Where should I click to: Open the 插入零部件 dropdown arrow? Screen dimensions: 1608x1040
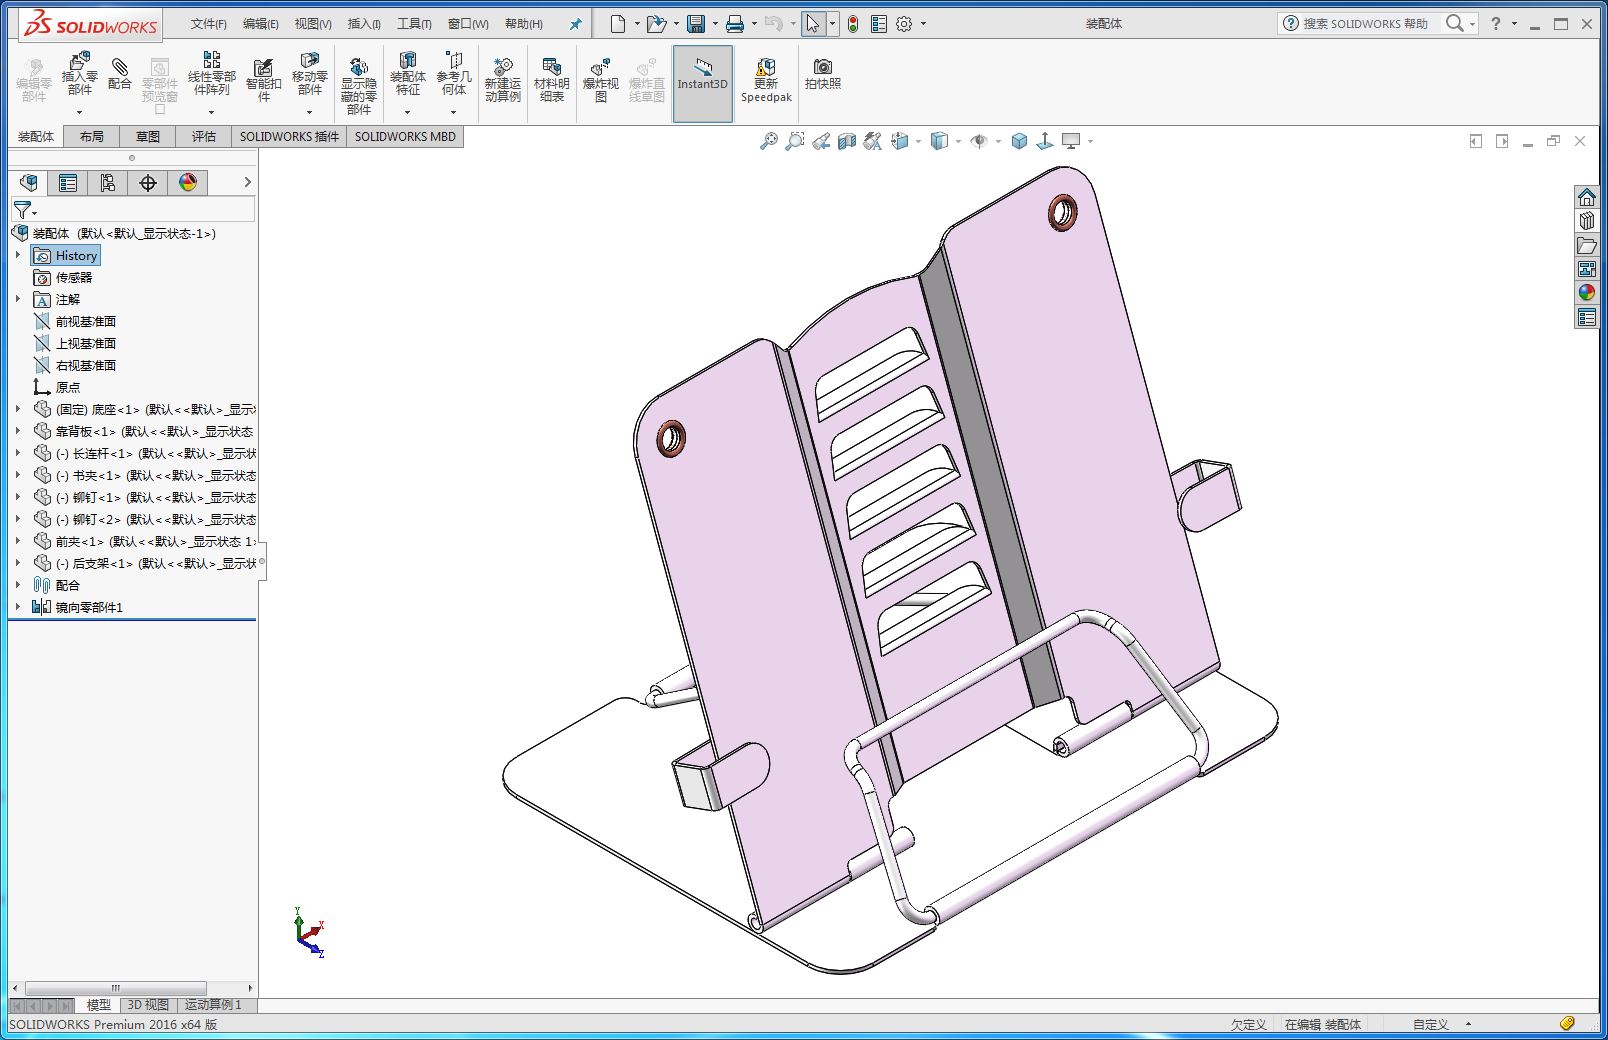80,112
